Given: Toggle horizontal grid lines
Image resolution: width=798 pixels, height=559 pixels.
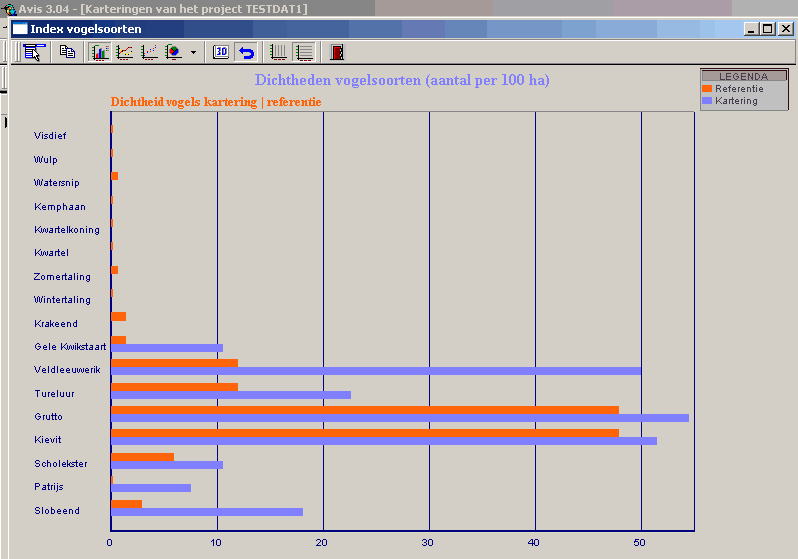Looking at the screenshot, I should (x=304, y=52).
